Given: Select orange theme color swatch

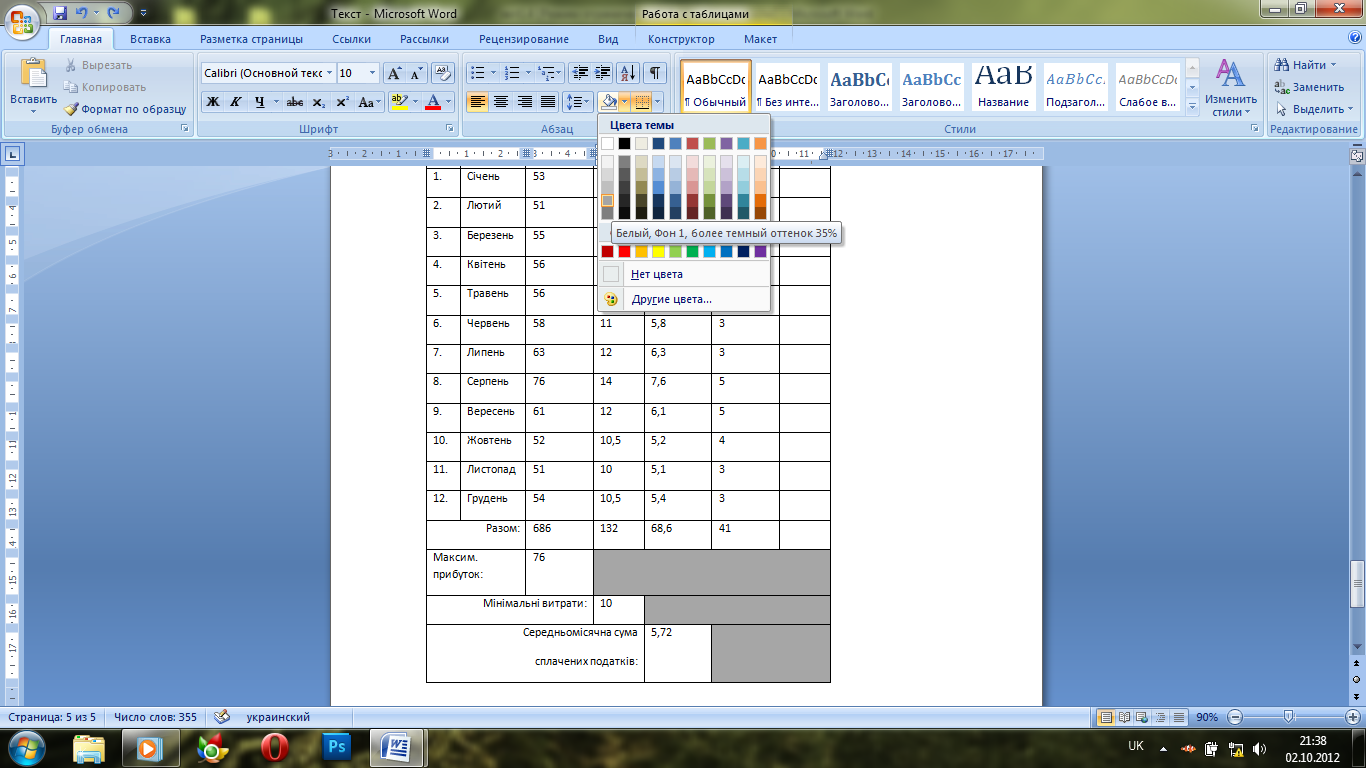Looking at the screenshot, I should pyautogui.click(x=760, y=144).
